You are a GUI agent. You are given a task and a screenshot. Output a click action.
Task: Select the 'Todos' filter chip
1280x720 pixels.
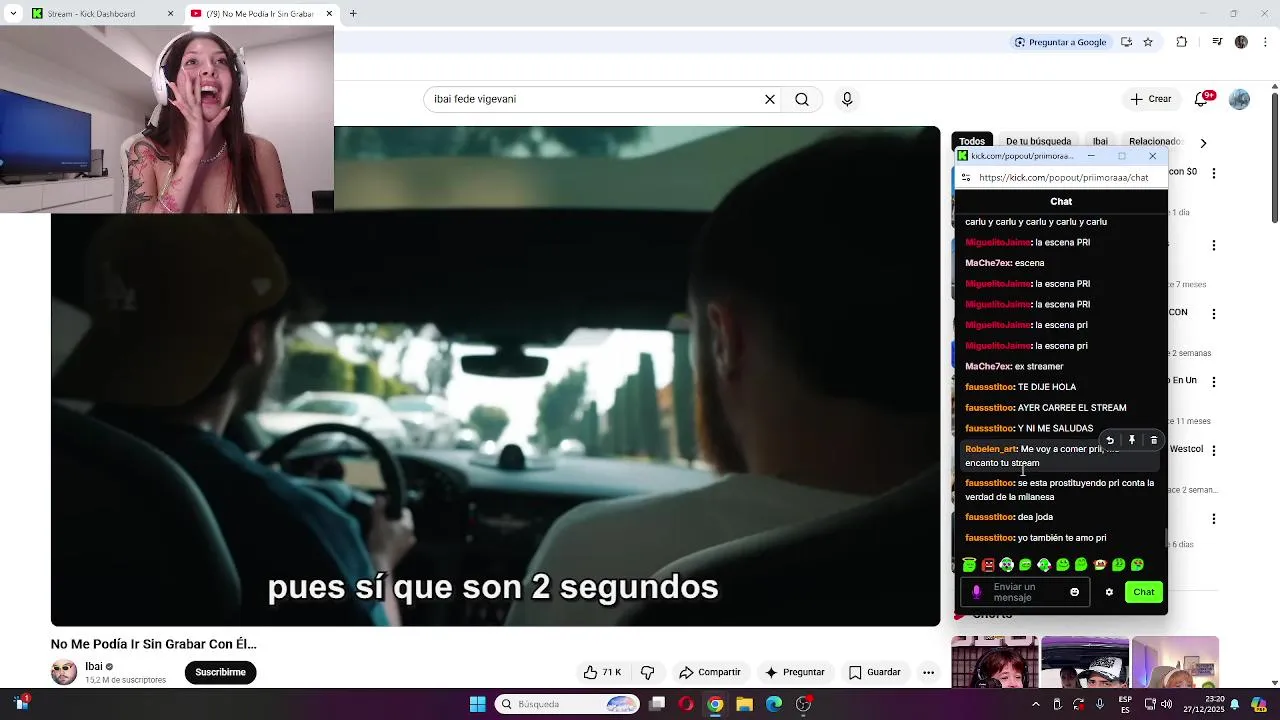click(x=972, y=142)
